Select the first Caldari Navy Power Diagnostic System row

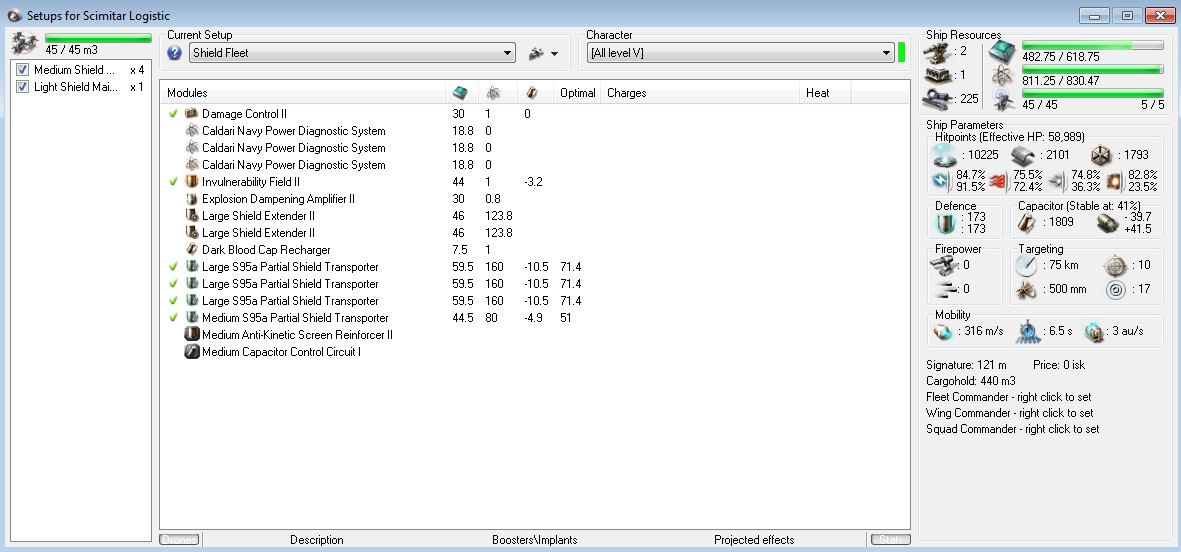pos(534,131)
